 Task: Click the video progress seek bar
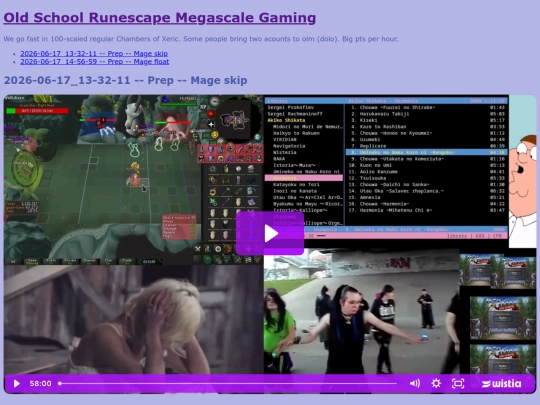click(228, 383)
